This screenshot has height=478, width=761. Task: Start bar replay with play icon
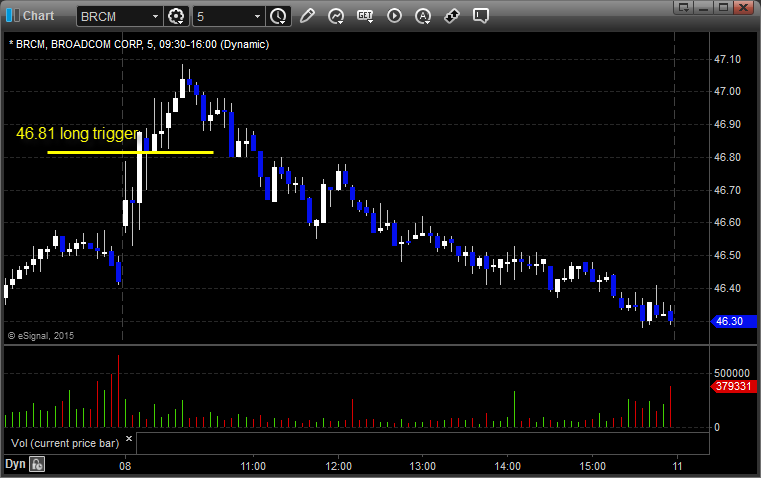coord(394,16)
